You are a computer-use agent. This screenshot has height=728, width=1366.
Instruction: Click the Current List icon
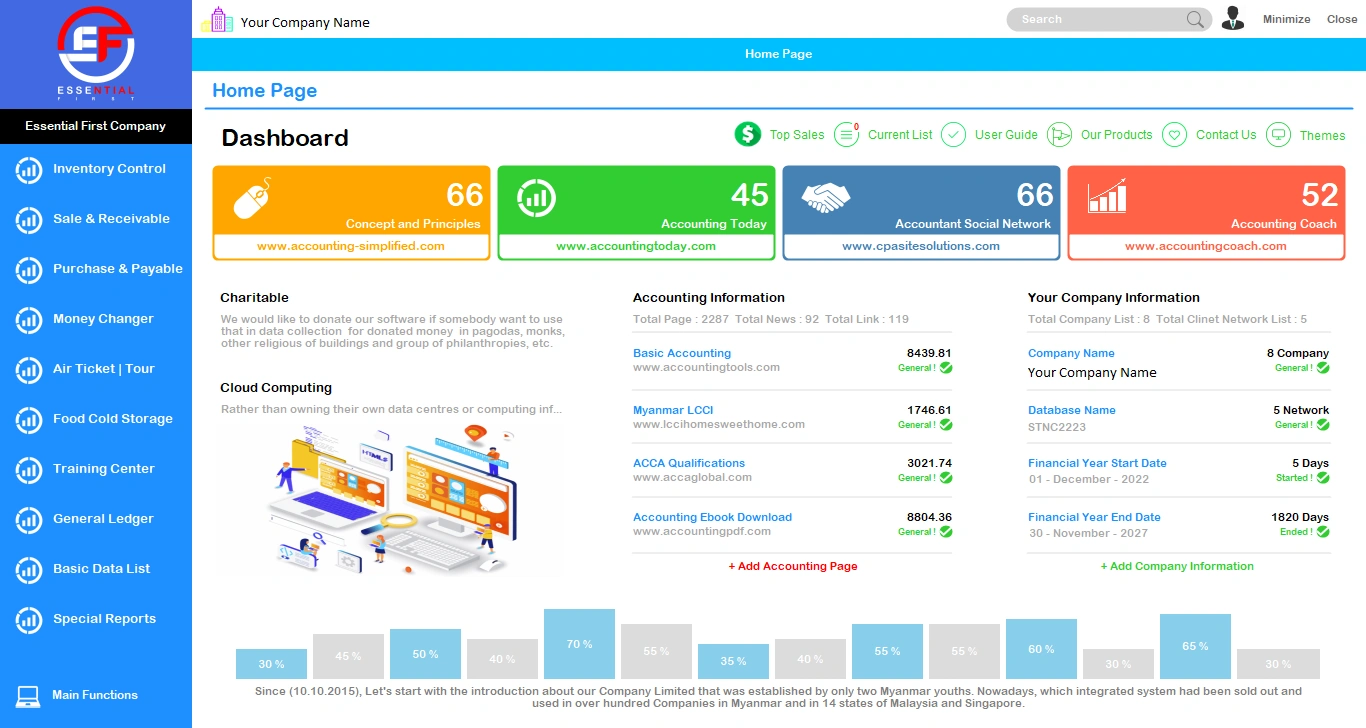847,134
